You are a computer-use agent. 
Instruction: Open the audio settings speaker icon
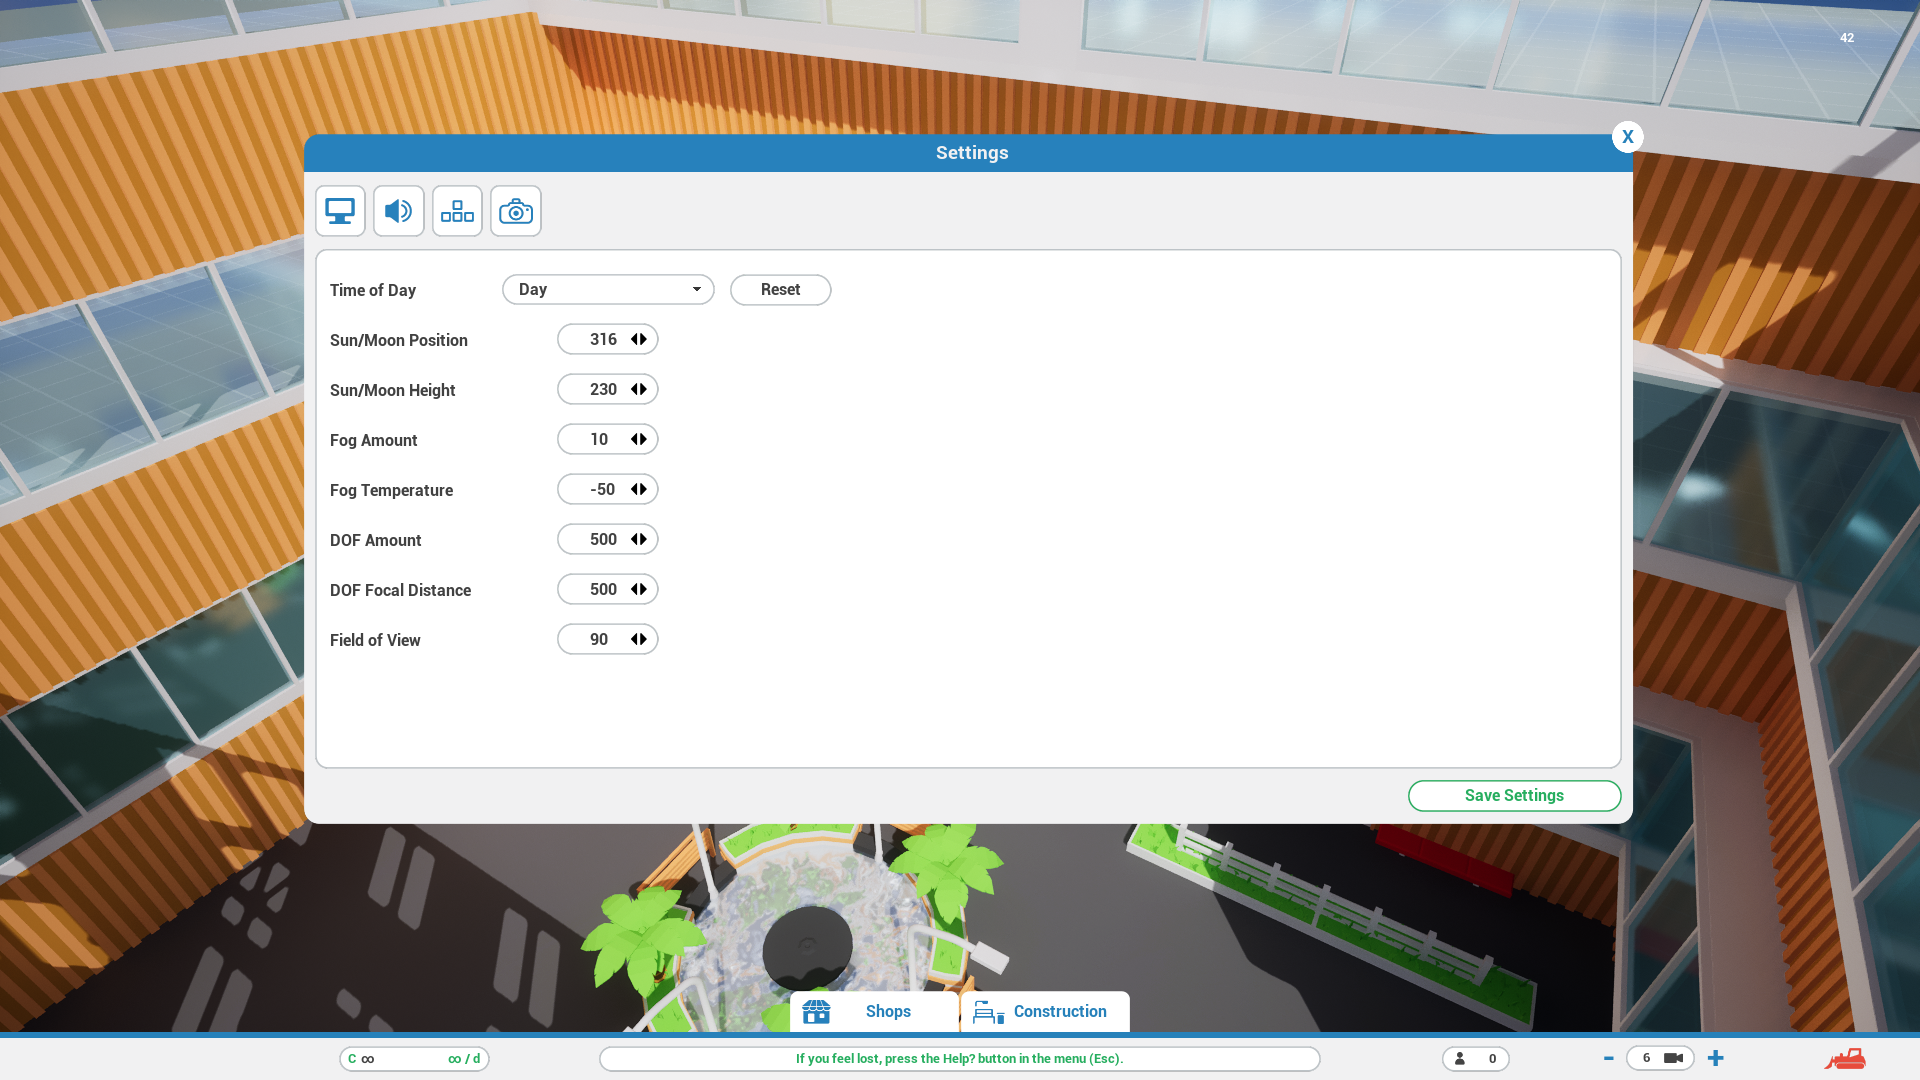point(398,211)
